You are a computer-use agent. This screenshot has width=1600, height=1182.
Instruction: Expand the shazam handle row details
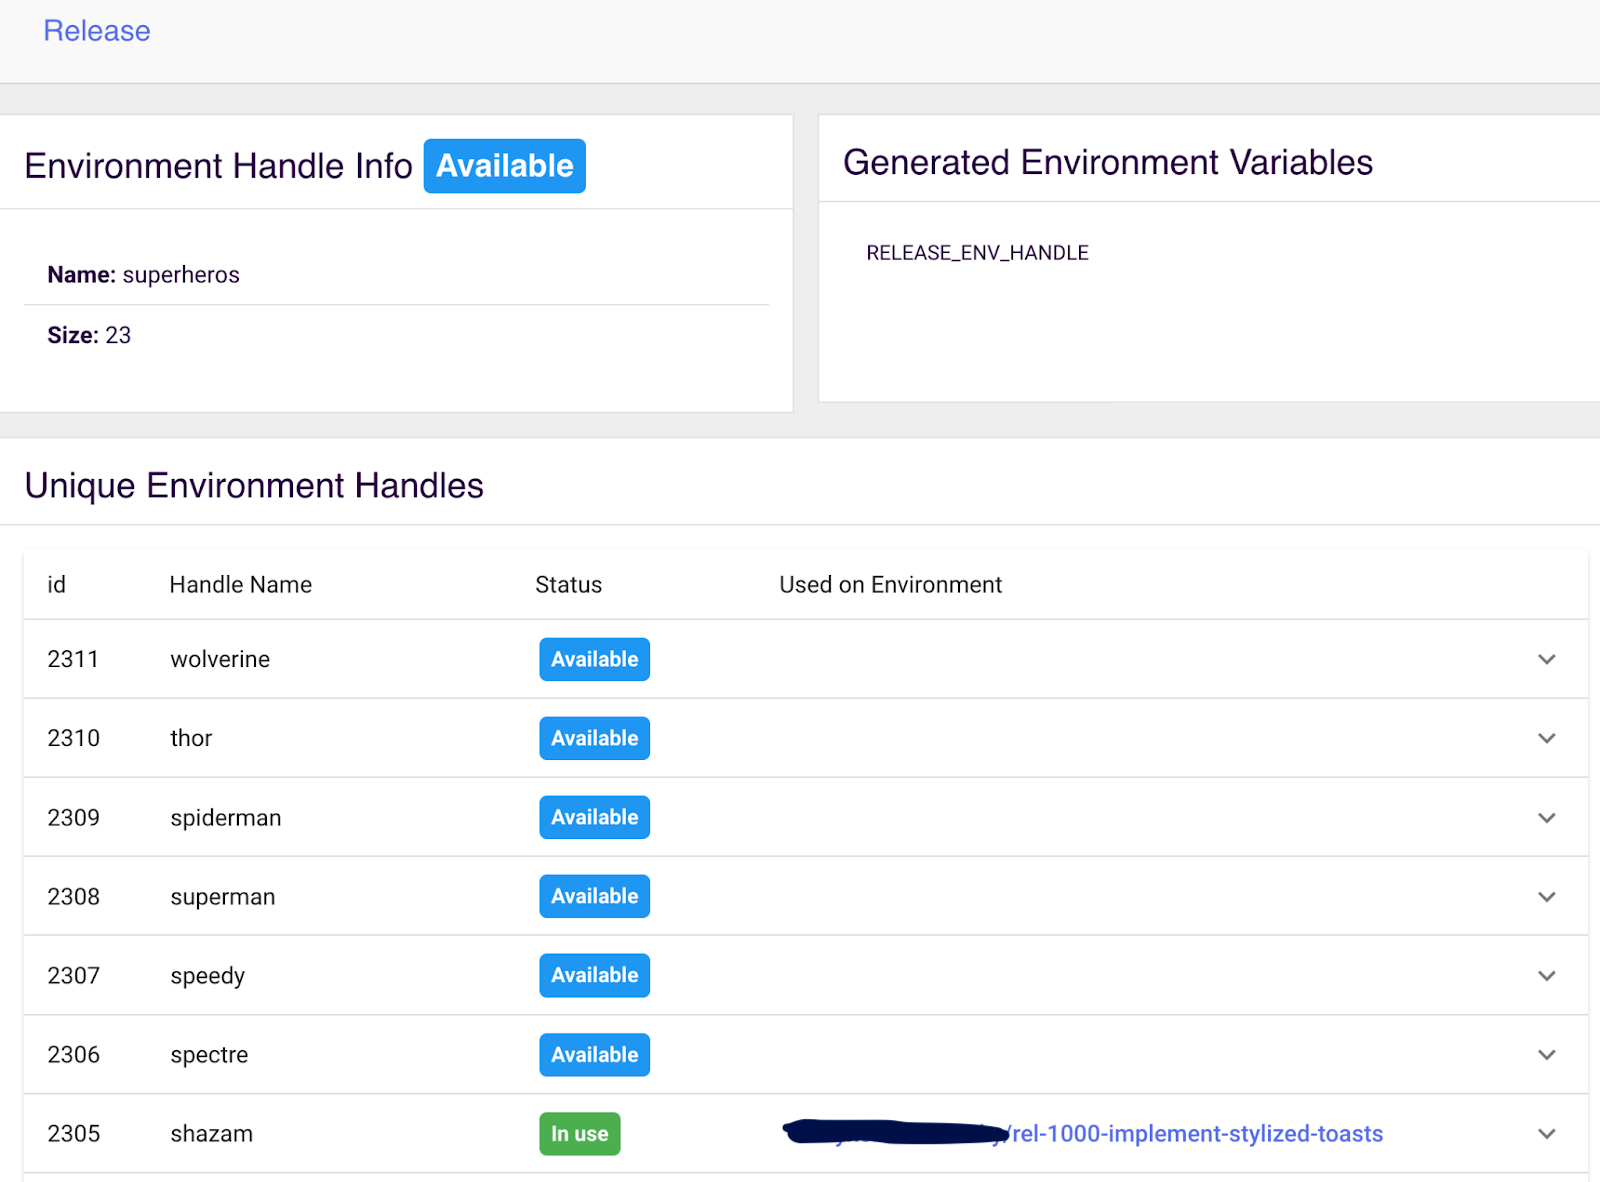point(1546,1133)
